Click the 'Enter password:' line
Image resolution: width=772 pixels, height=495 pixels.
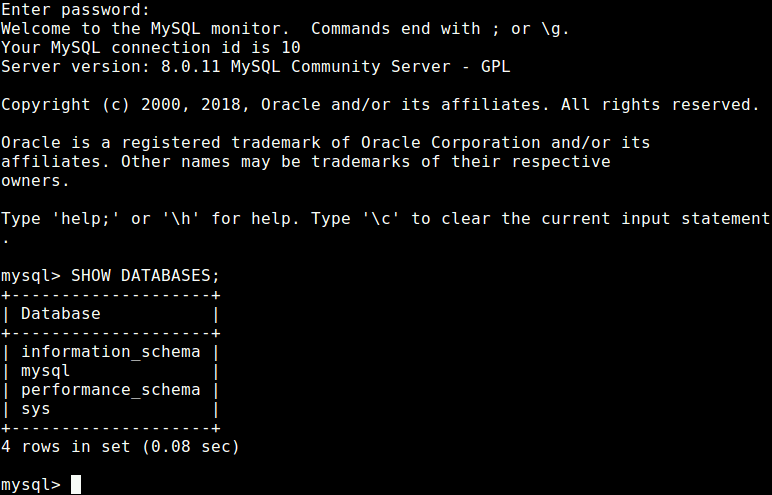(x=75, y=10)
